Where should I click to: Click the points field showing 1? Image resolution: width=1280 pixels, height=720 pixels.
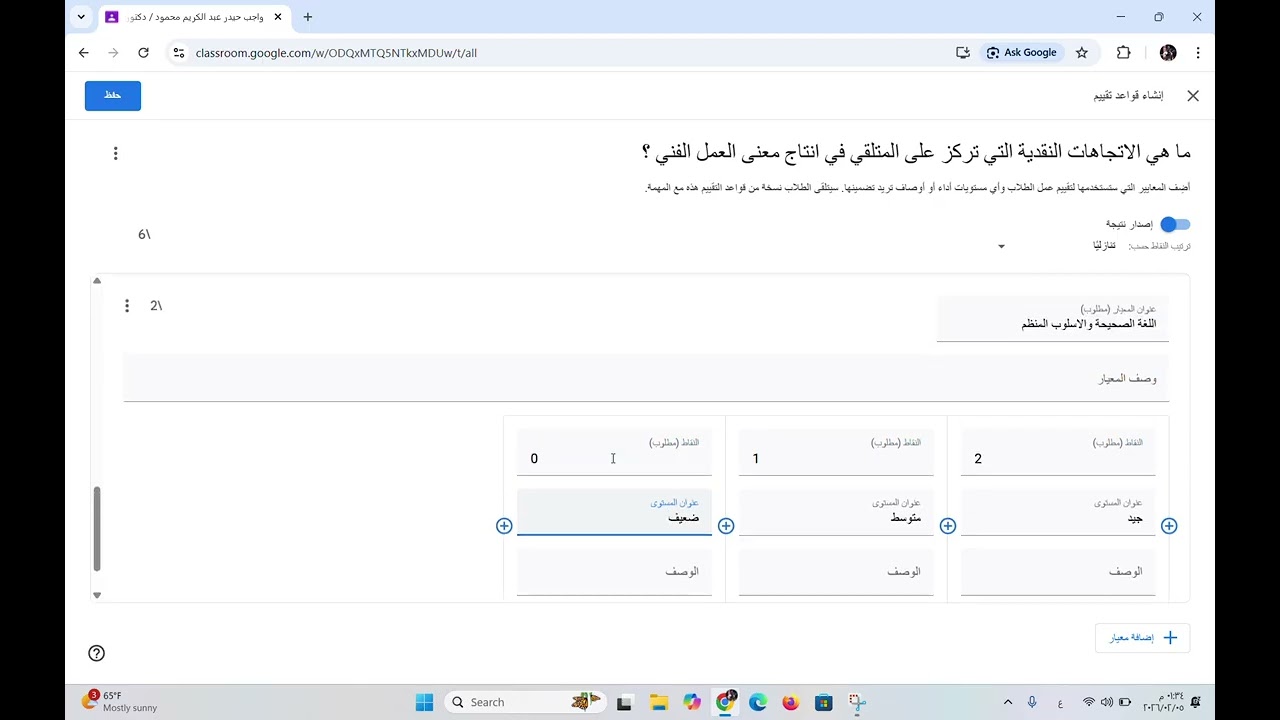pyautogui.click(x=836, y=452)
